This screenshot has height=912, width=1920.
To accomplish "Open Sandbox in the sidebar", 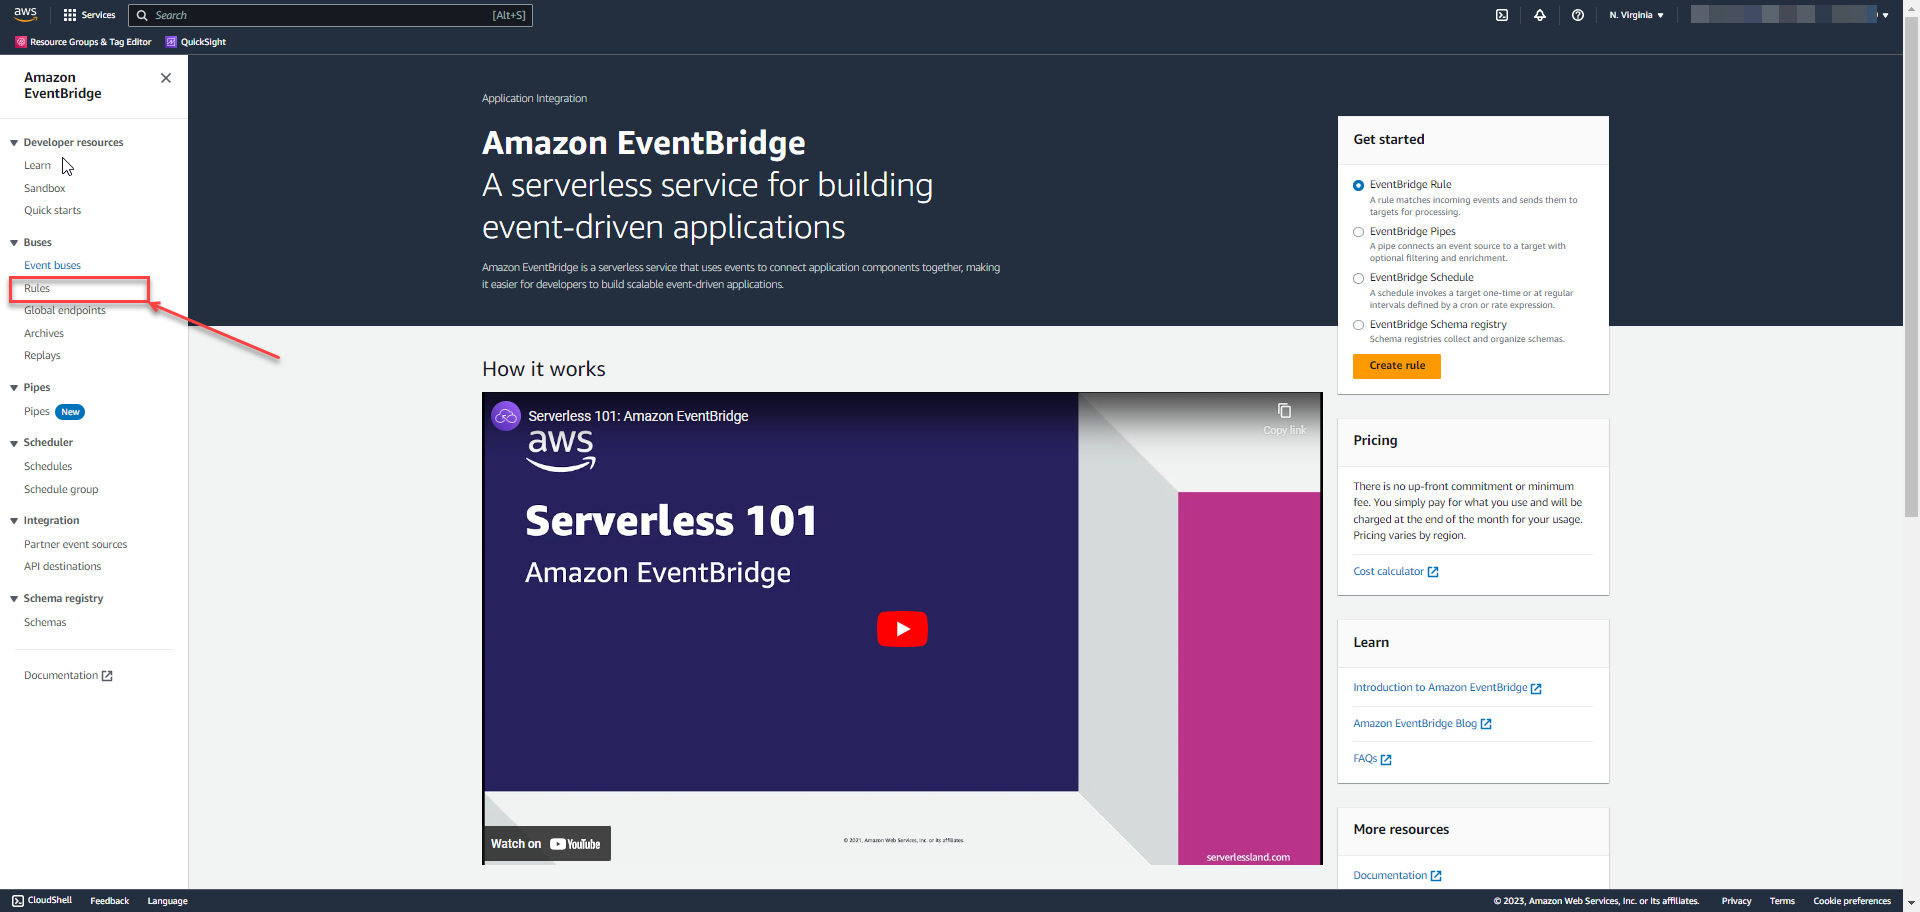I will (45, 188).
